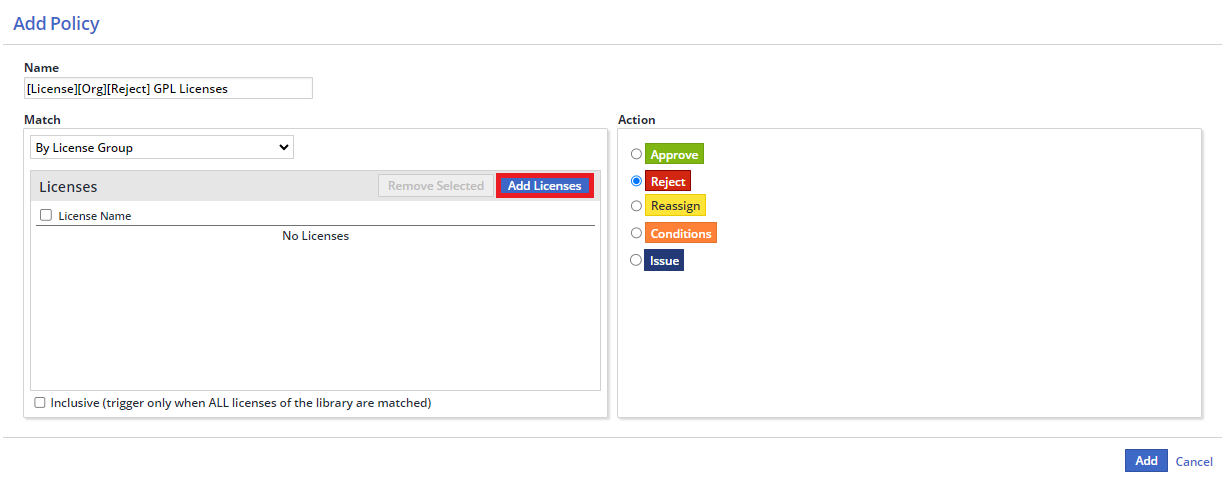The image size is (1229, 477).
Task: Open the By License Group dropdown
Action: click(x=161, y=148)
